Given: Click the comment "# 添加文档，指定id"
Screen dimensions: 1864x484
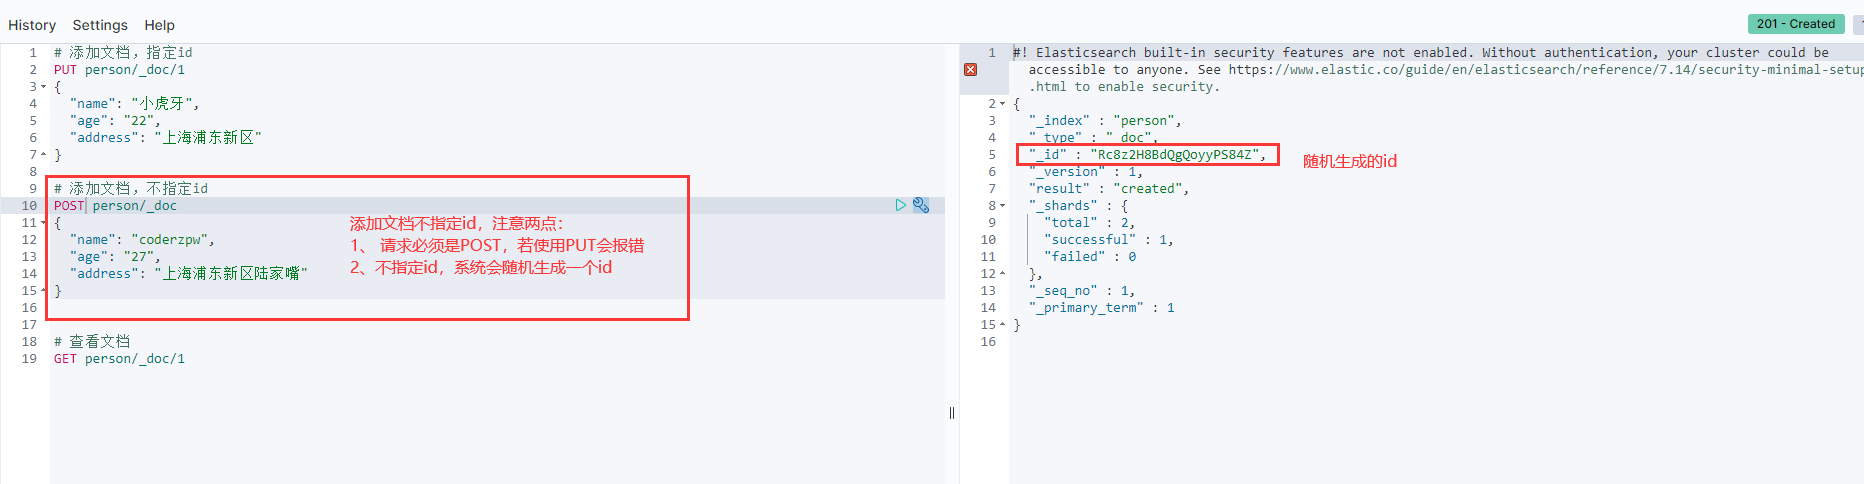Looking at the screenshot, I should [123, 53].
